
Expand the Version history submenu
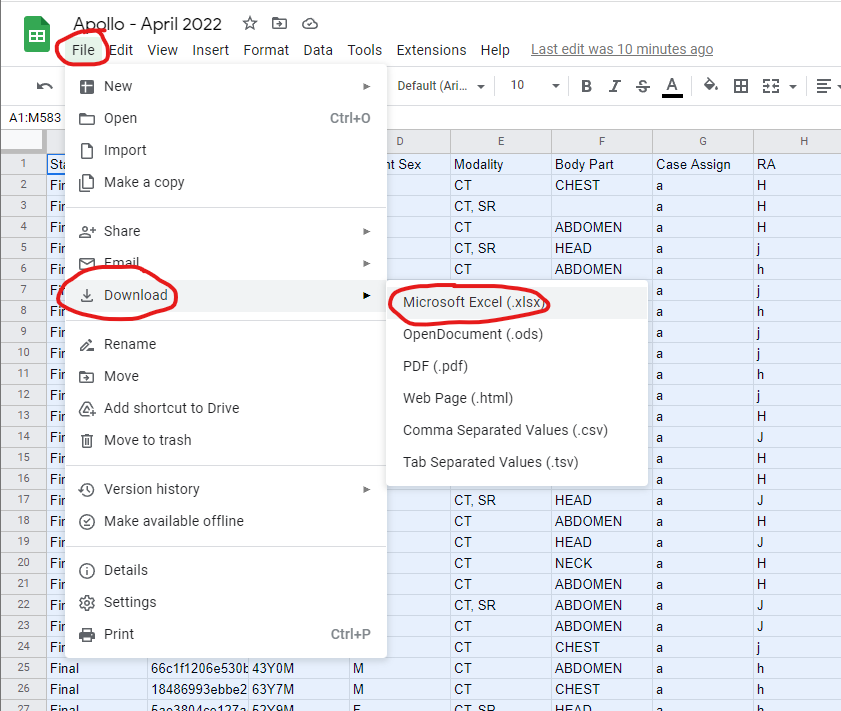[226, 490]
